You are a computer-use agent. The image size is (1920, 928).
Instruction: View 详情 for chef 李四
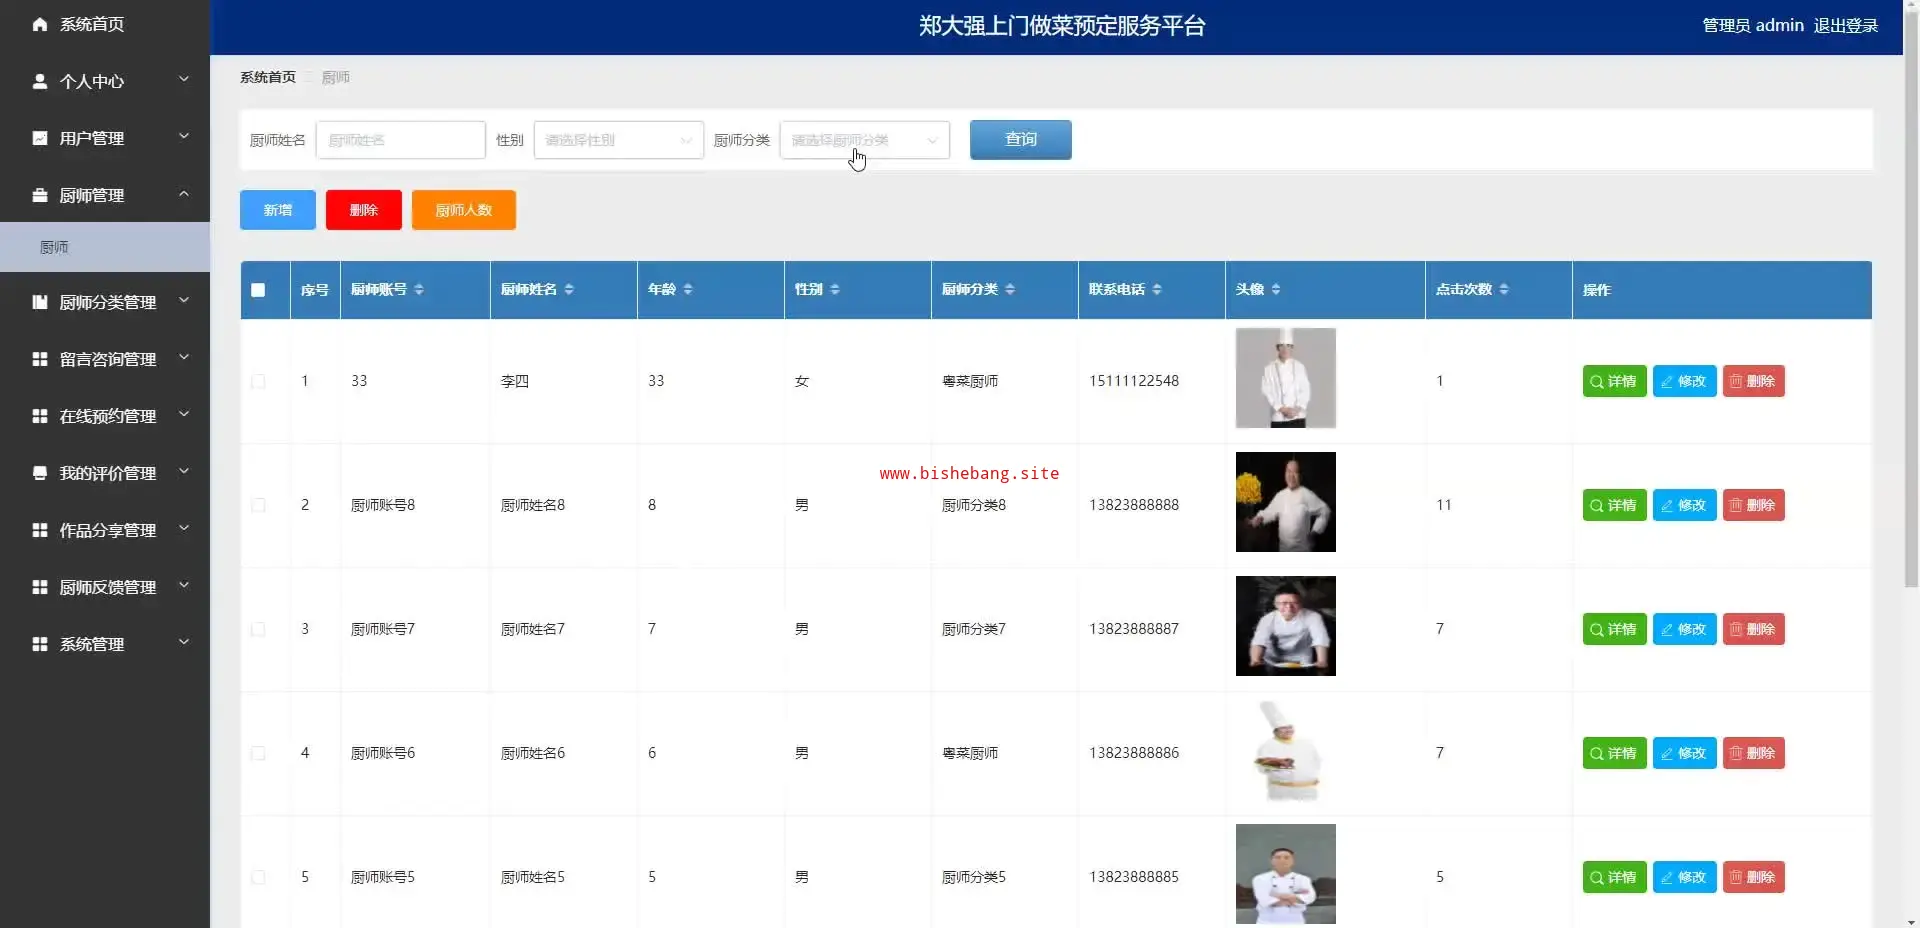[x=1614, y=381]
